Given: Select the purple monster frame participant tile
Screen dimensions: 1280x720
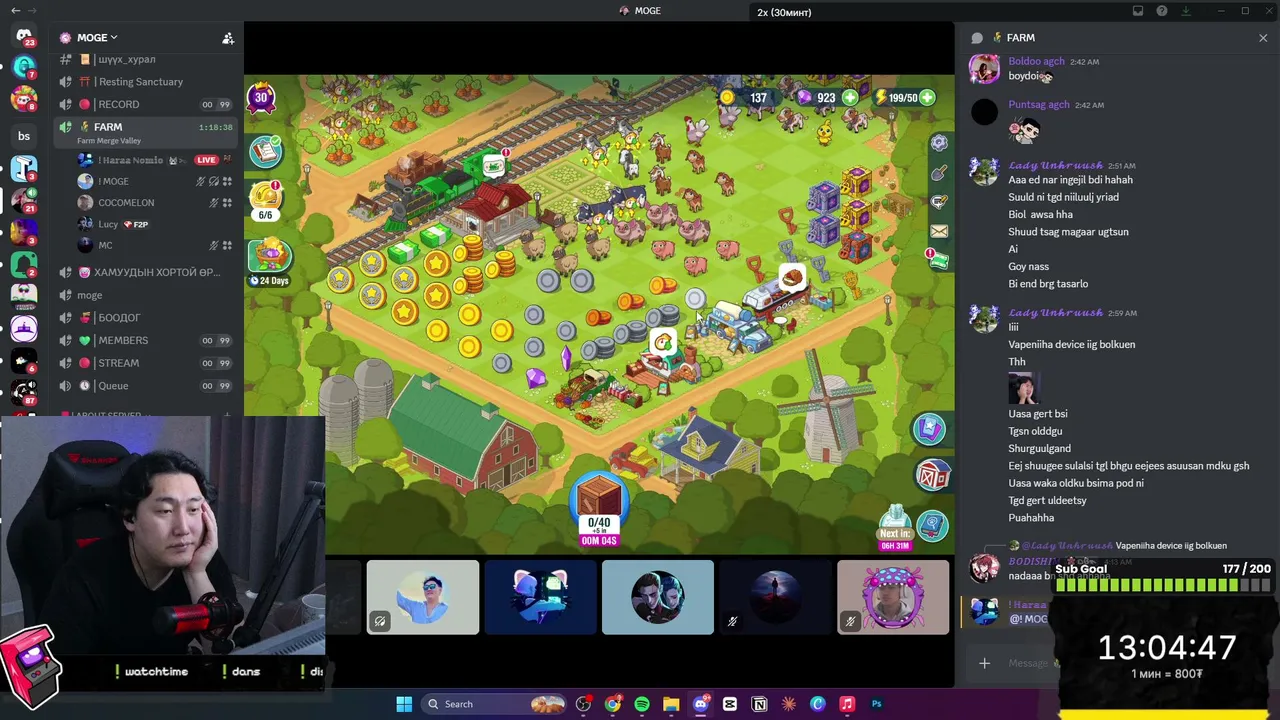Looking at the screenshot, I should click(x=893, y=597).
